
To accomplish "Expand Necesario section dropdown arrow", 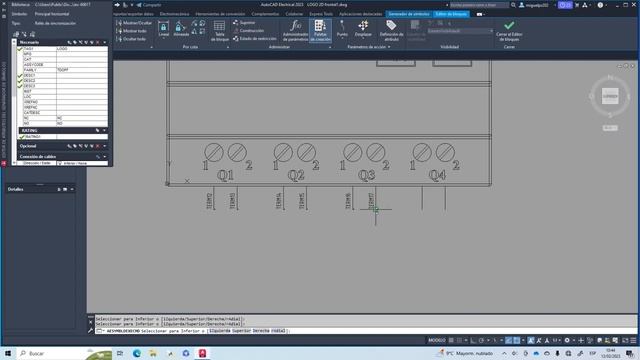I will (105, 42).
